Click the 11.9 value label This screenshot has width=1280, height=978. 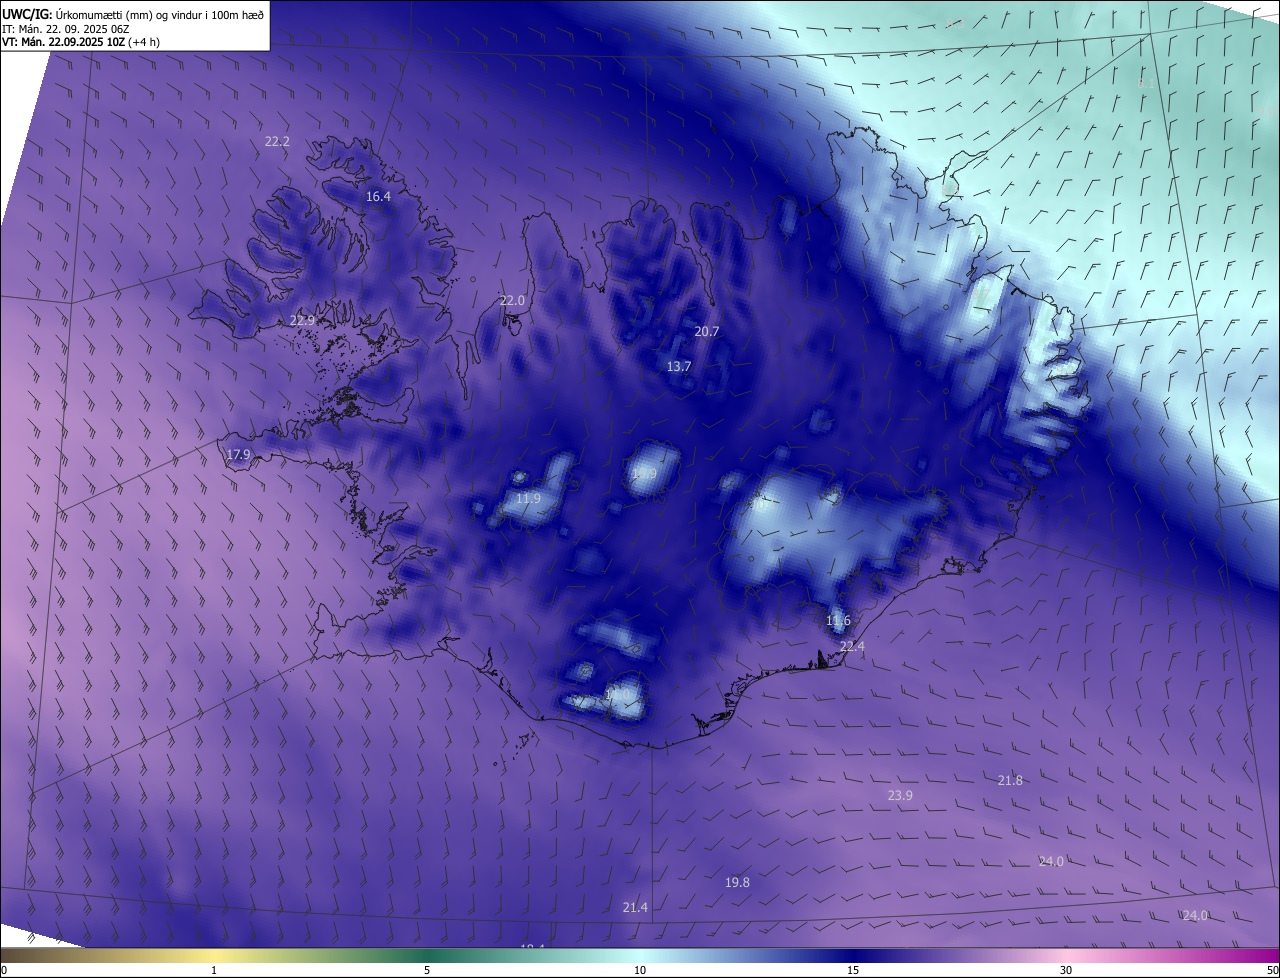point(528,498)
